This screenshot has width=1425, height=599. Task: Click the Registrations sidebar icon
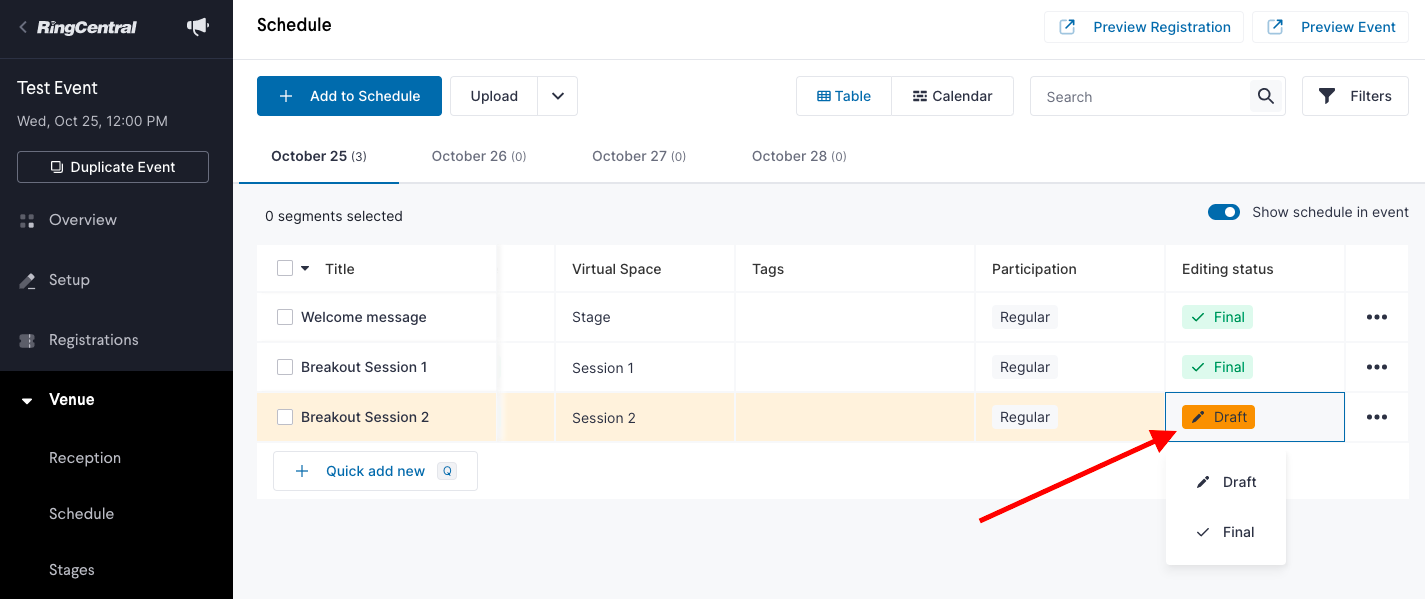[27, 340]
